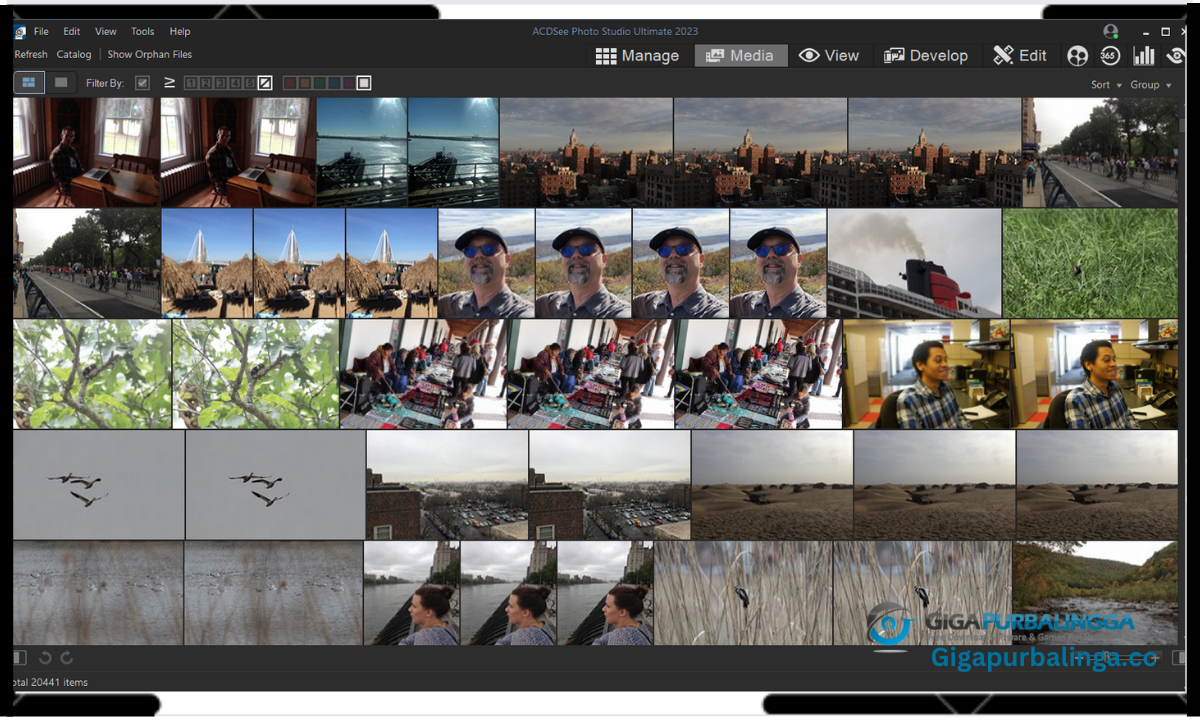This screenshot has height=720, width=1200.
Task: Filter by green color label
Action: pos(319,83)
